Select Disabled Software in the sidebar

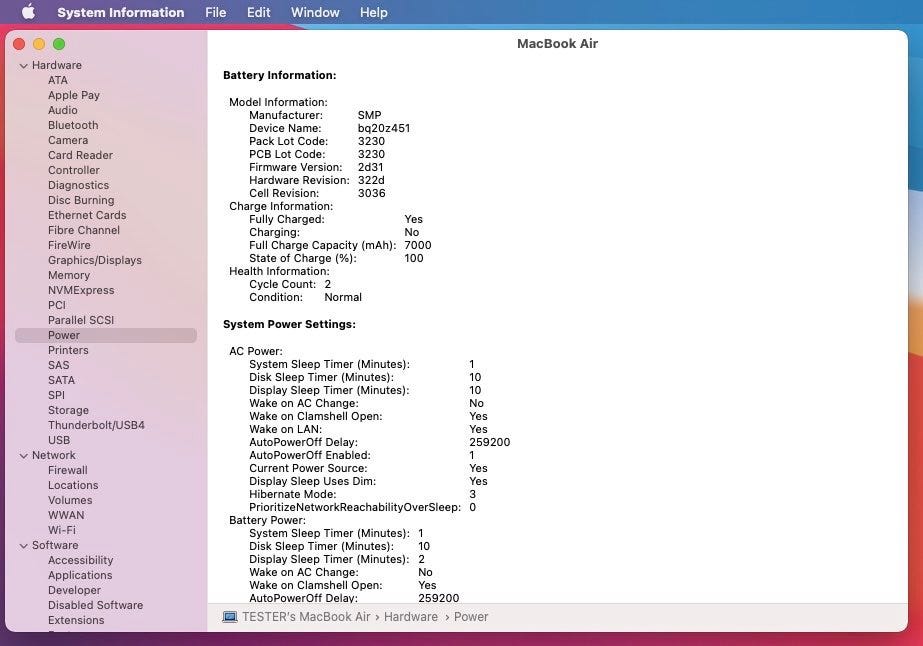pyautogui.click(x=95, y=605)
